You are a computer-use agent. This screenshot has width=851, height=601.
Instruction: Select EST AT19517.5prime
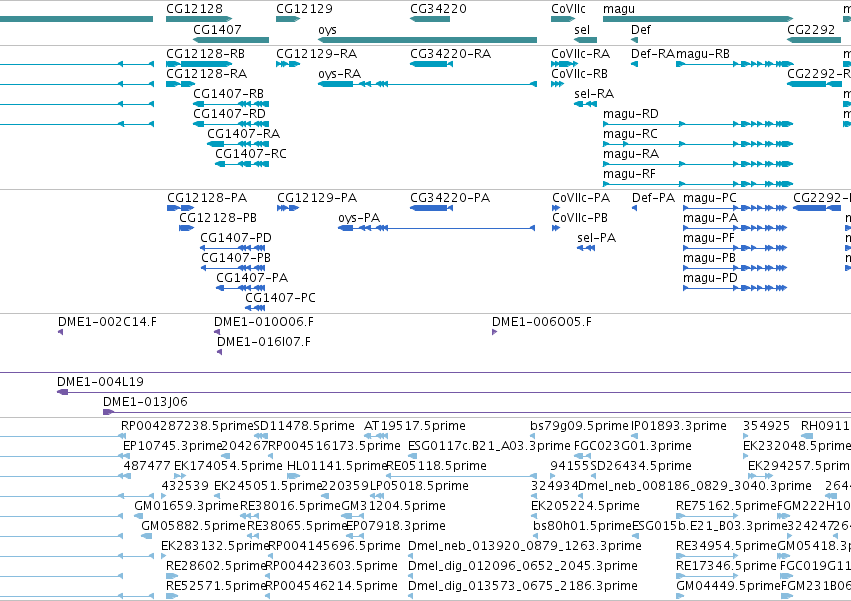(374, 436)
